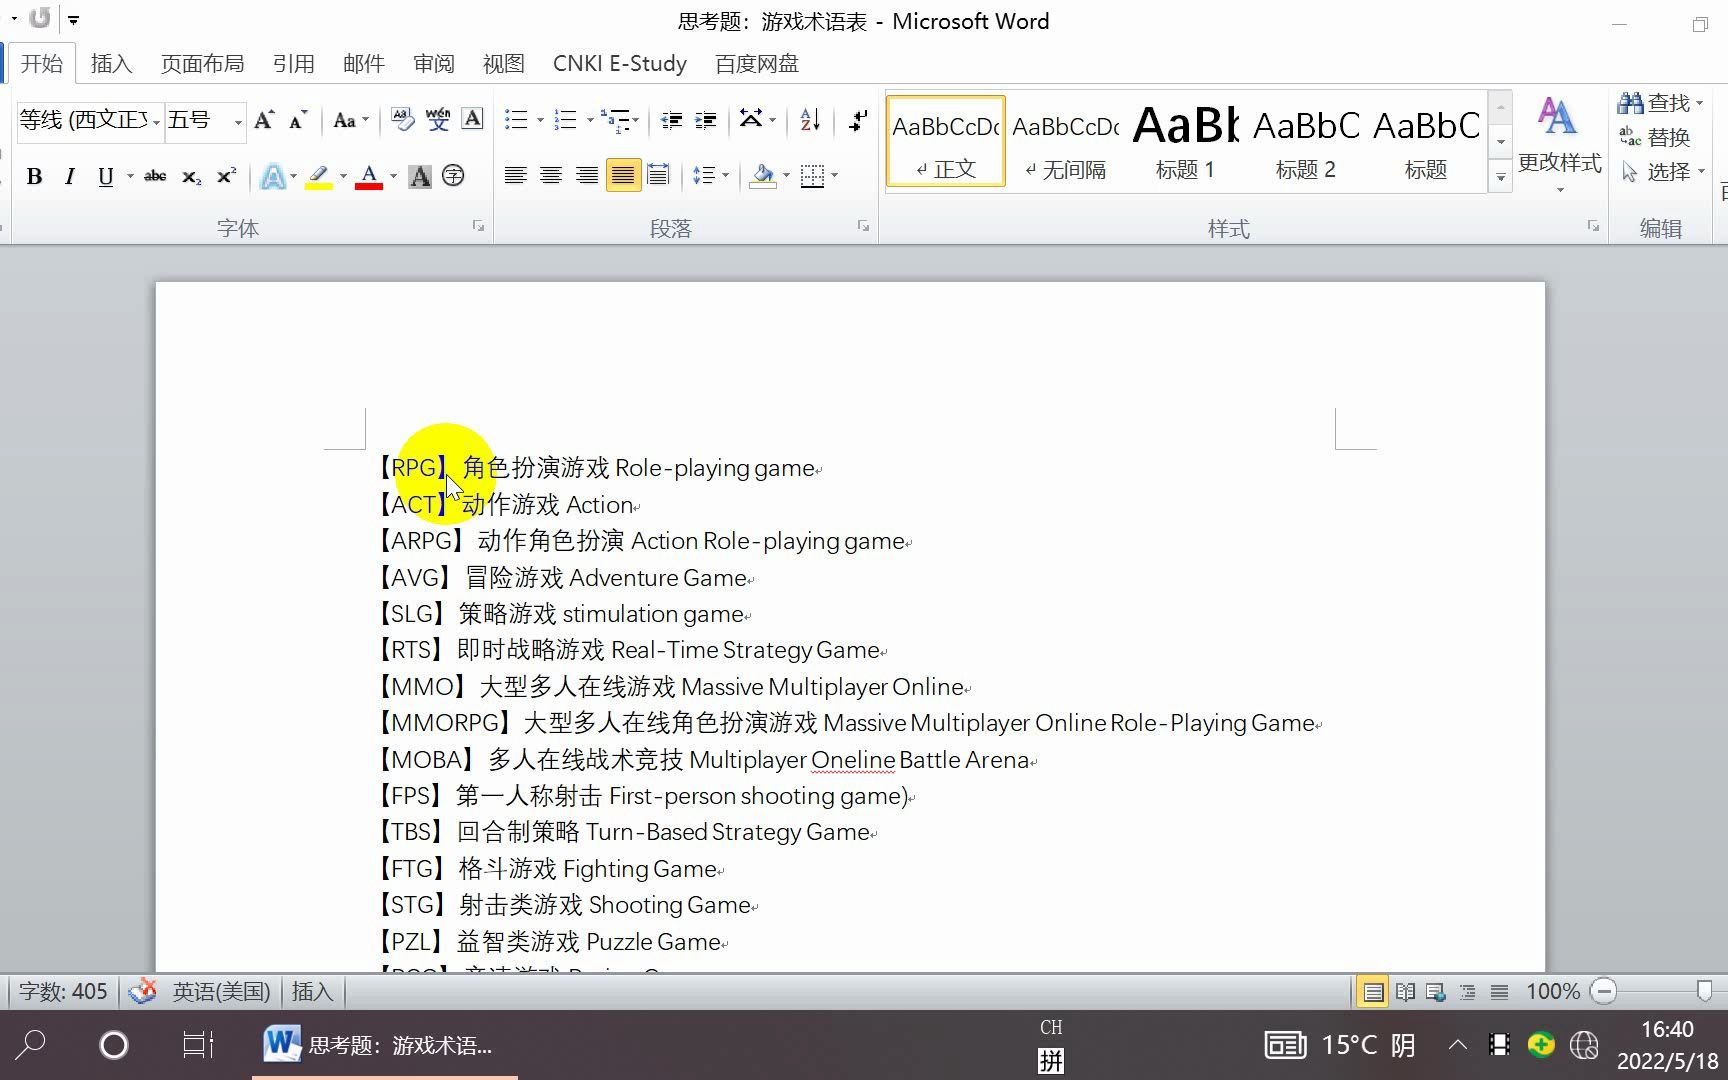Open the font name dropdown
Viewport: 1728px width, 1080px height.
tap(157, 122)
